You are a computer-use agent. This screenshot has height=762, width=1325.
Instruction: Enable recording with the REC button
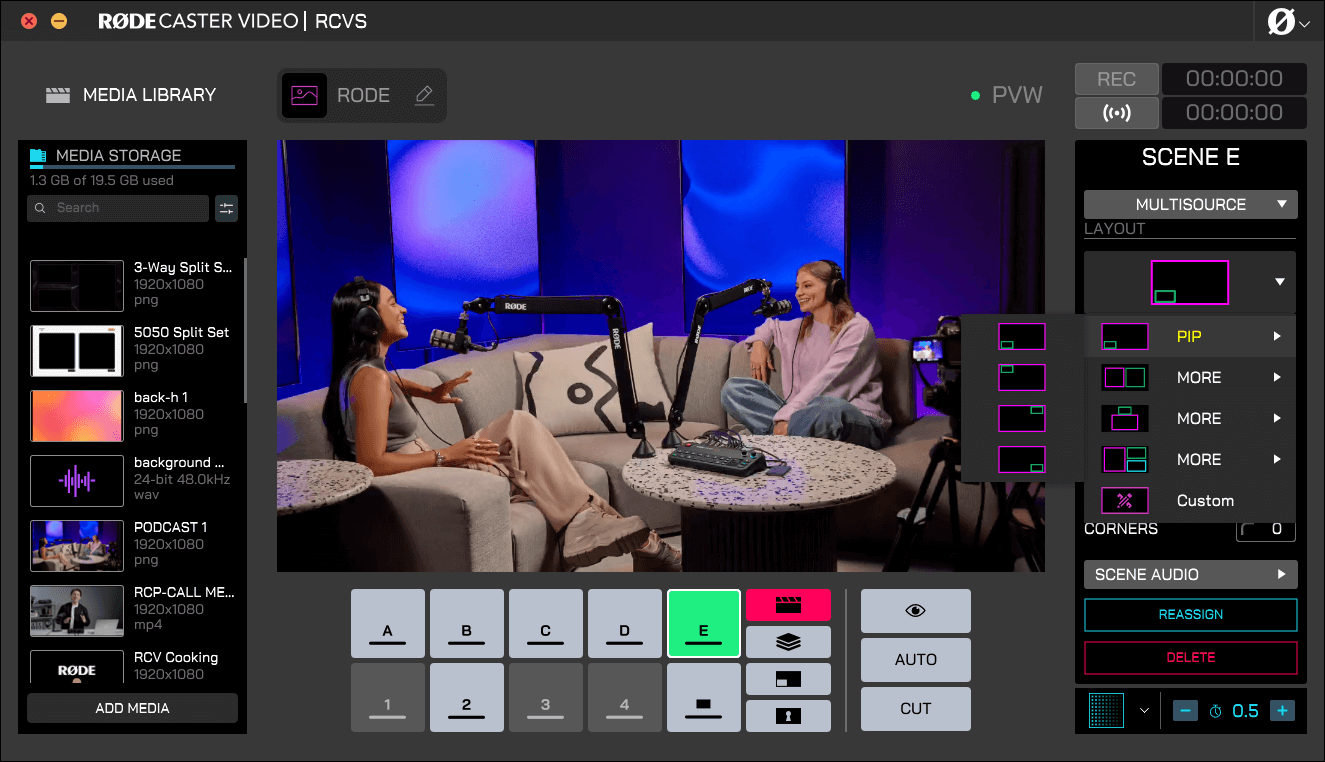point(1116,79)
